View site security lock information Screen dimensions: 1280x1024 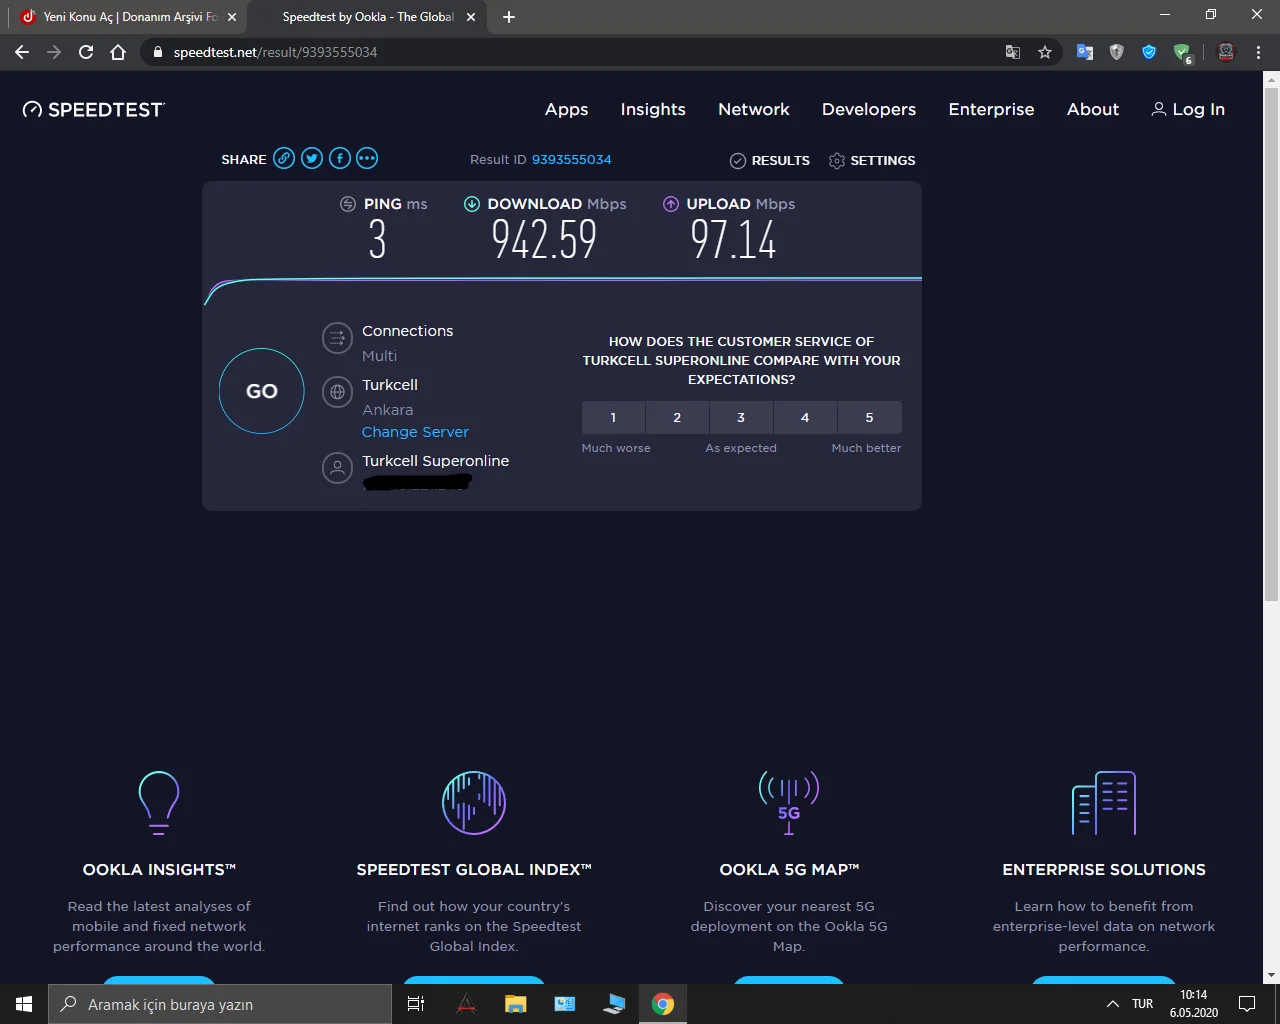coord(157,52)
